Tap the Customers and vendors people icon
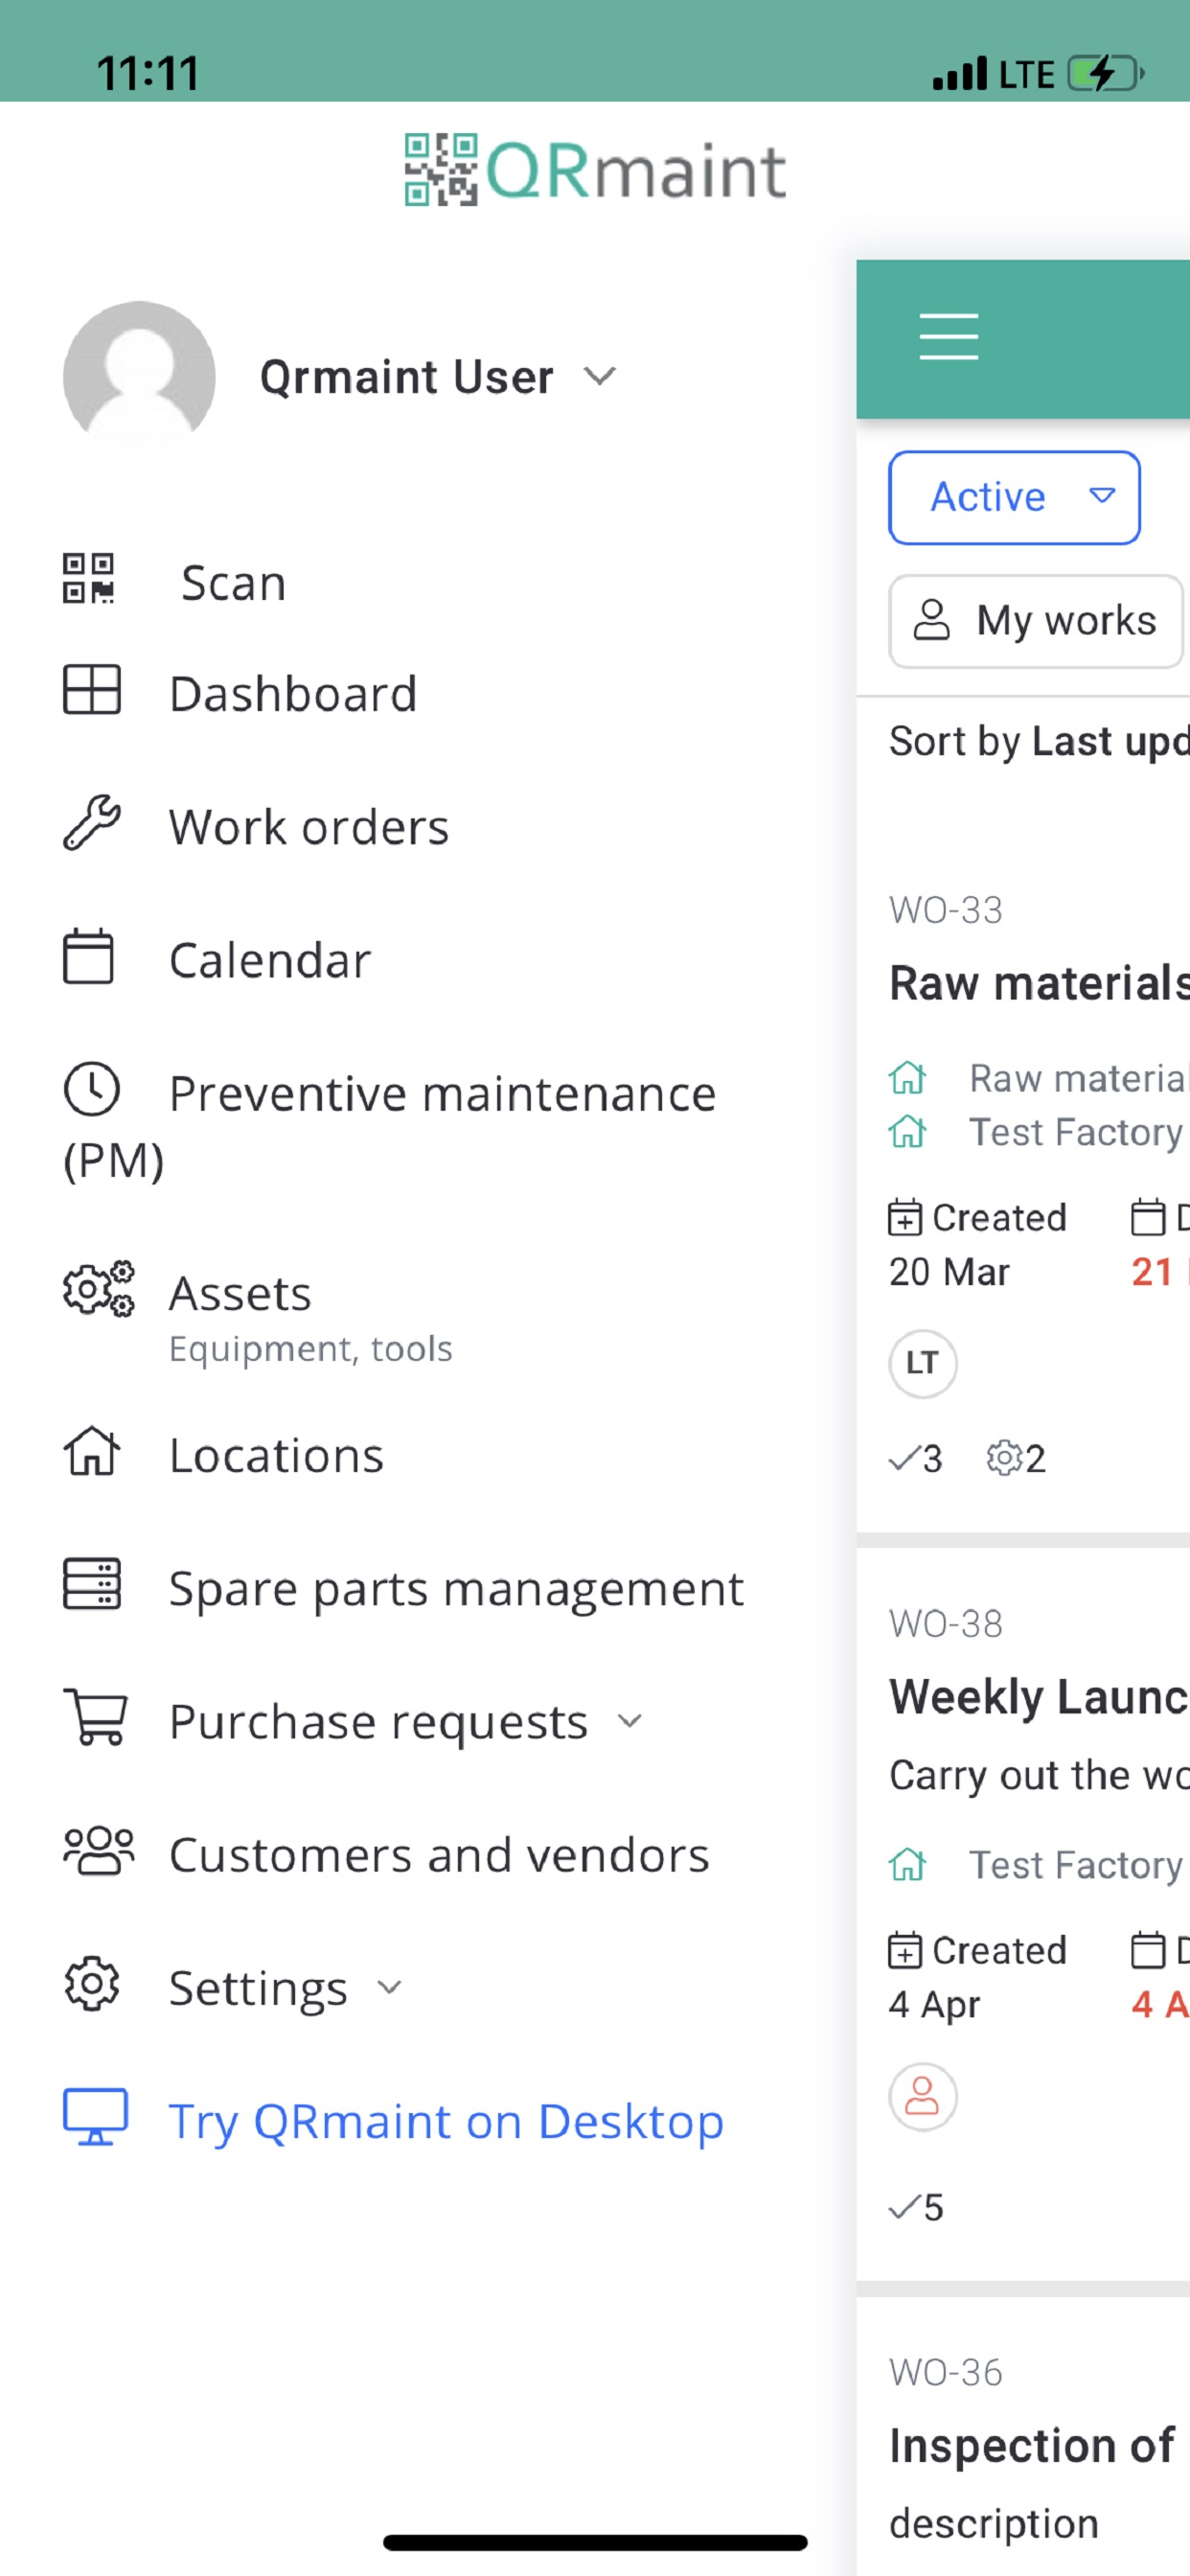 [98, 1851]
